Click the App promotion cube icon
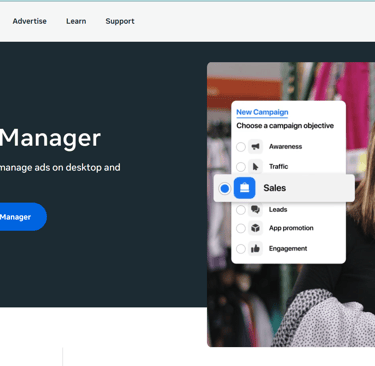 coord(255,228)
